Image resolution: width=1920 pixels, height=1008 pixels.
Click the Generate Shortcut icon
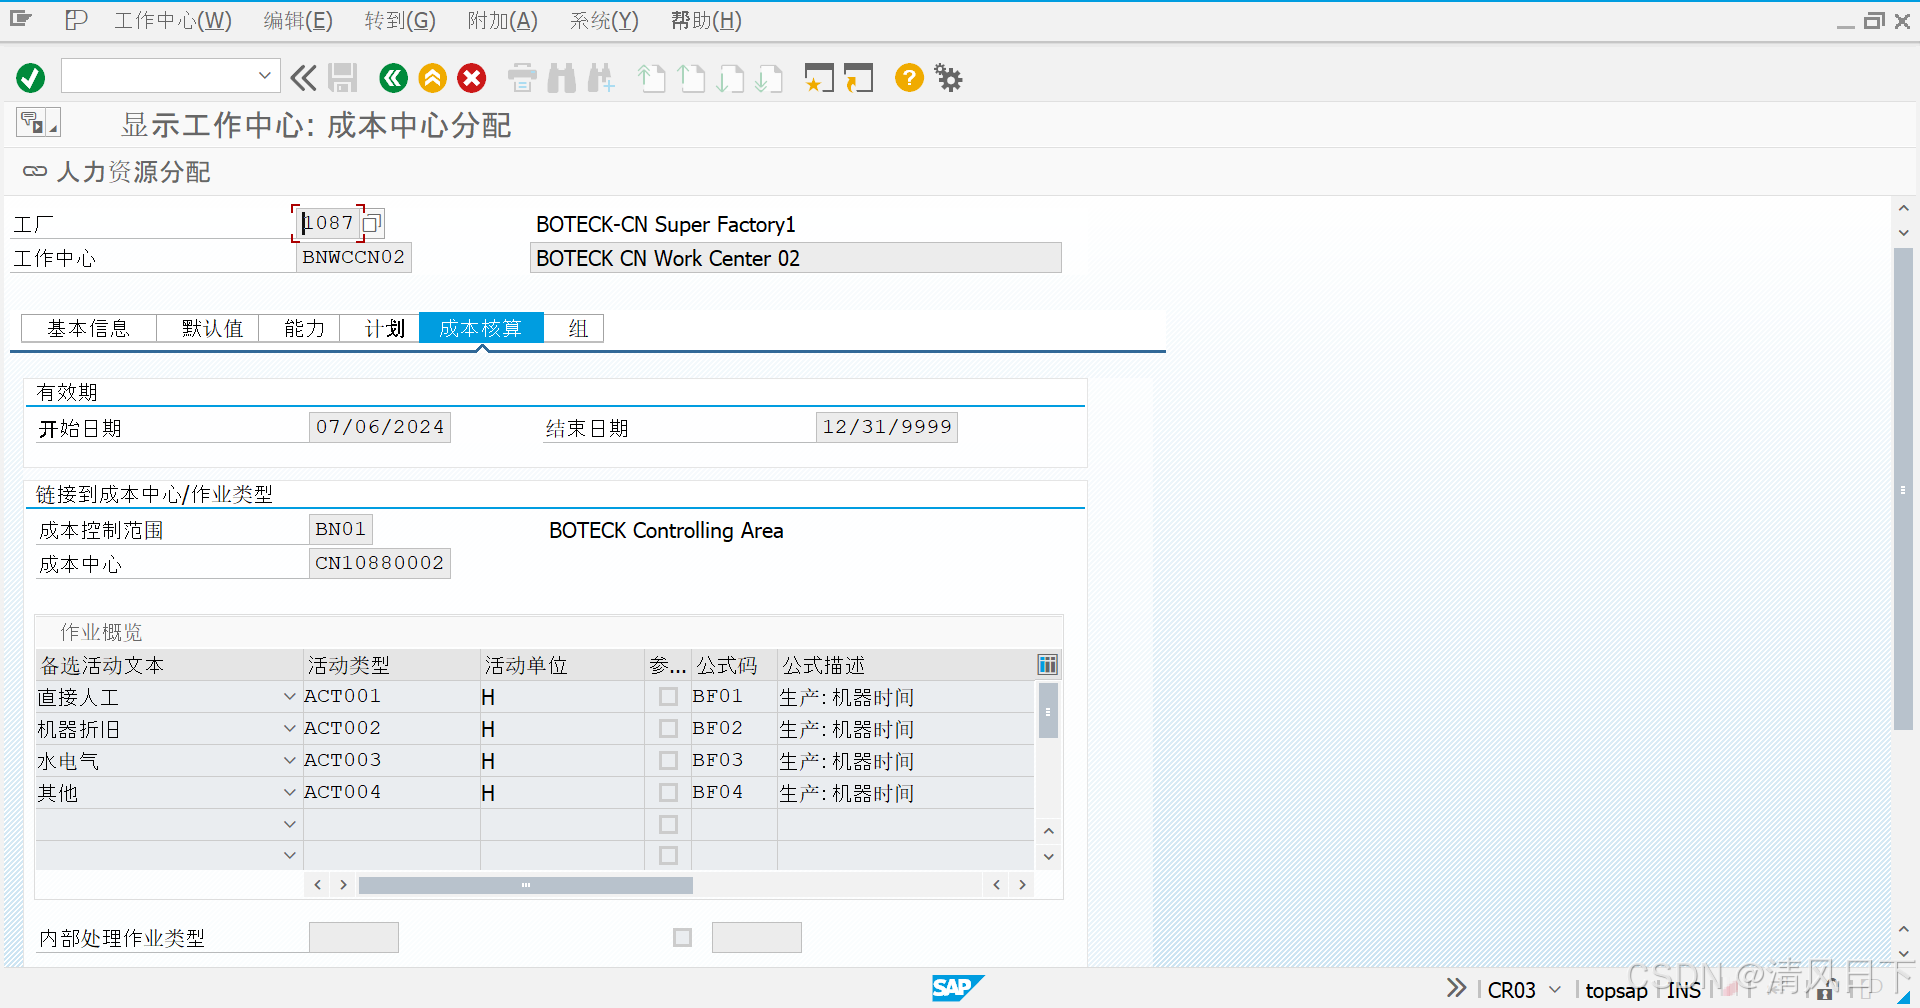[858, 77]
